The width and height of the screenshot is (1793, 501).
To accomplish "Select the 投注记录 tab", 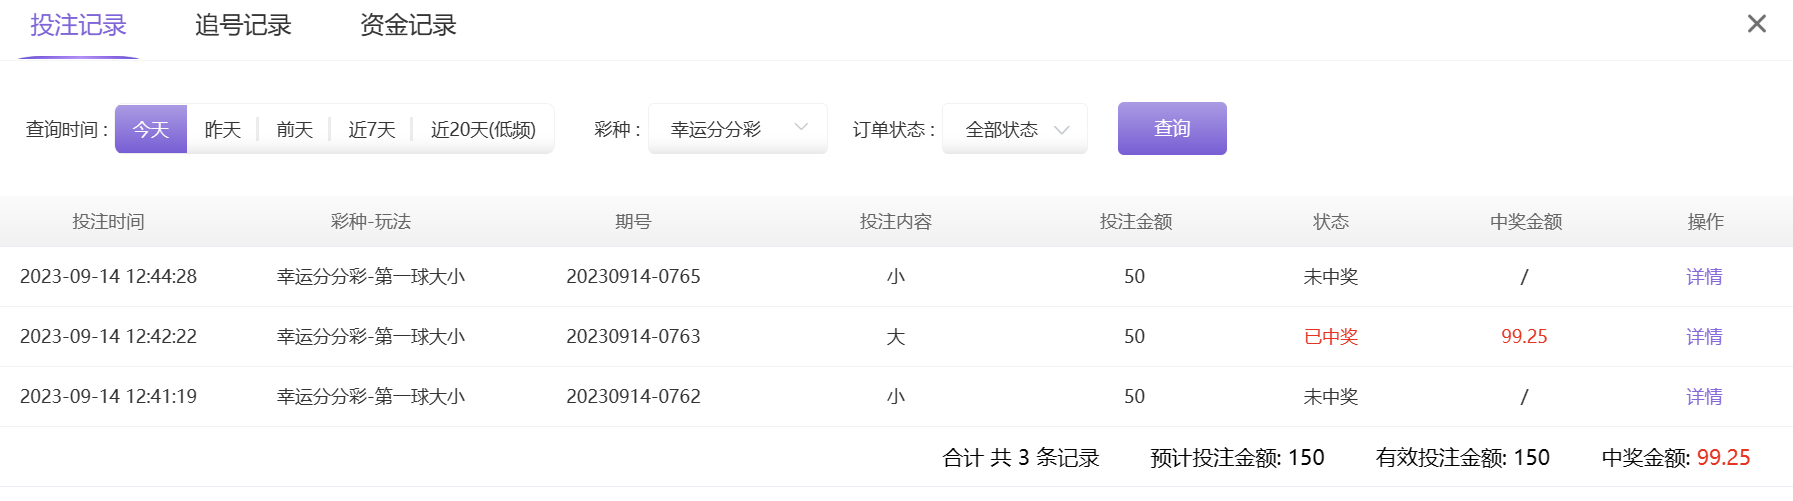I will click(78, 25).
